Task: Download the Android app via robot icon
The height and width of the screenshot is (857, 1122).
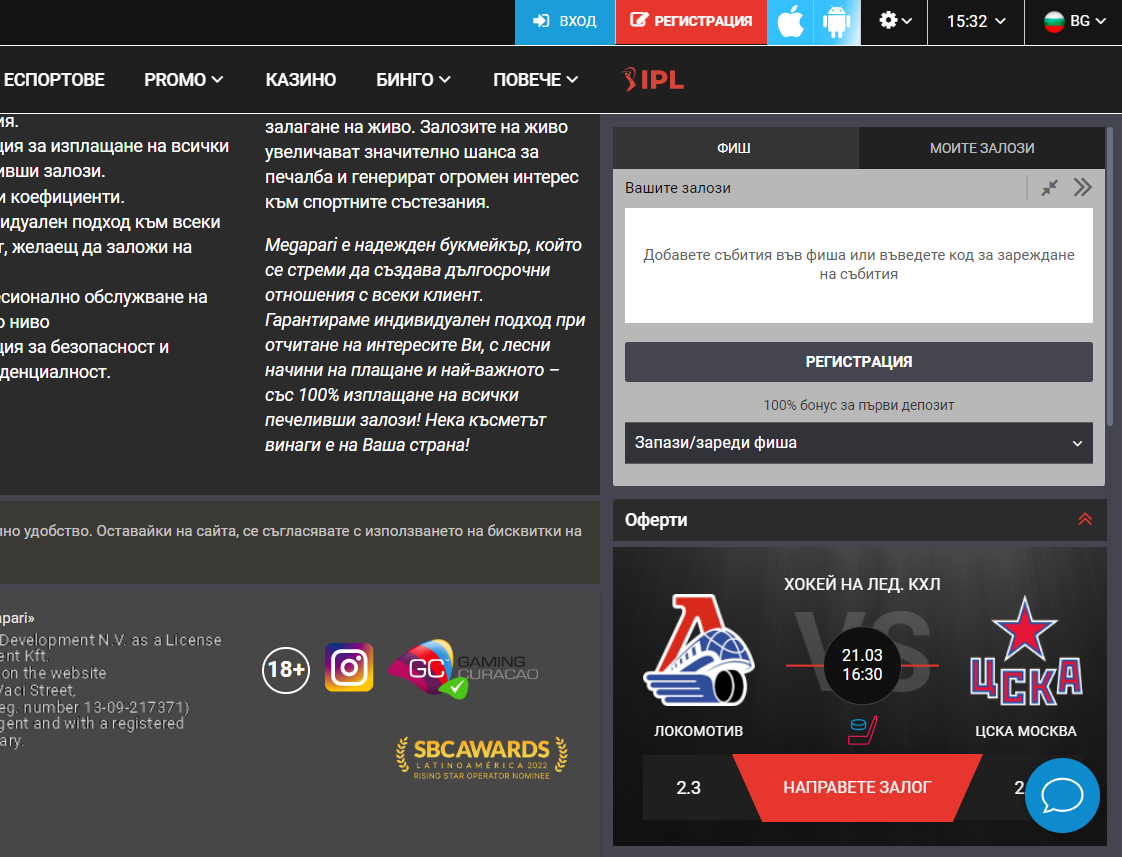Action: click(836, 22)
